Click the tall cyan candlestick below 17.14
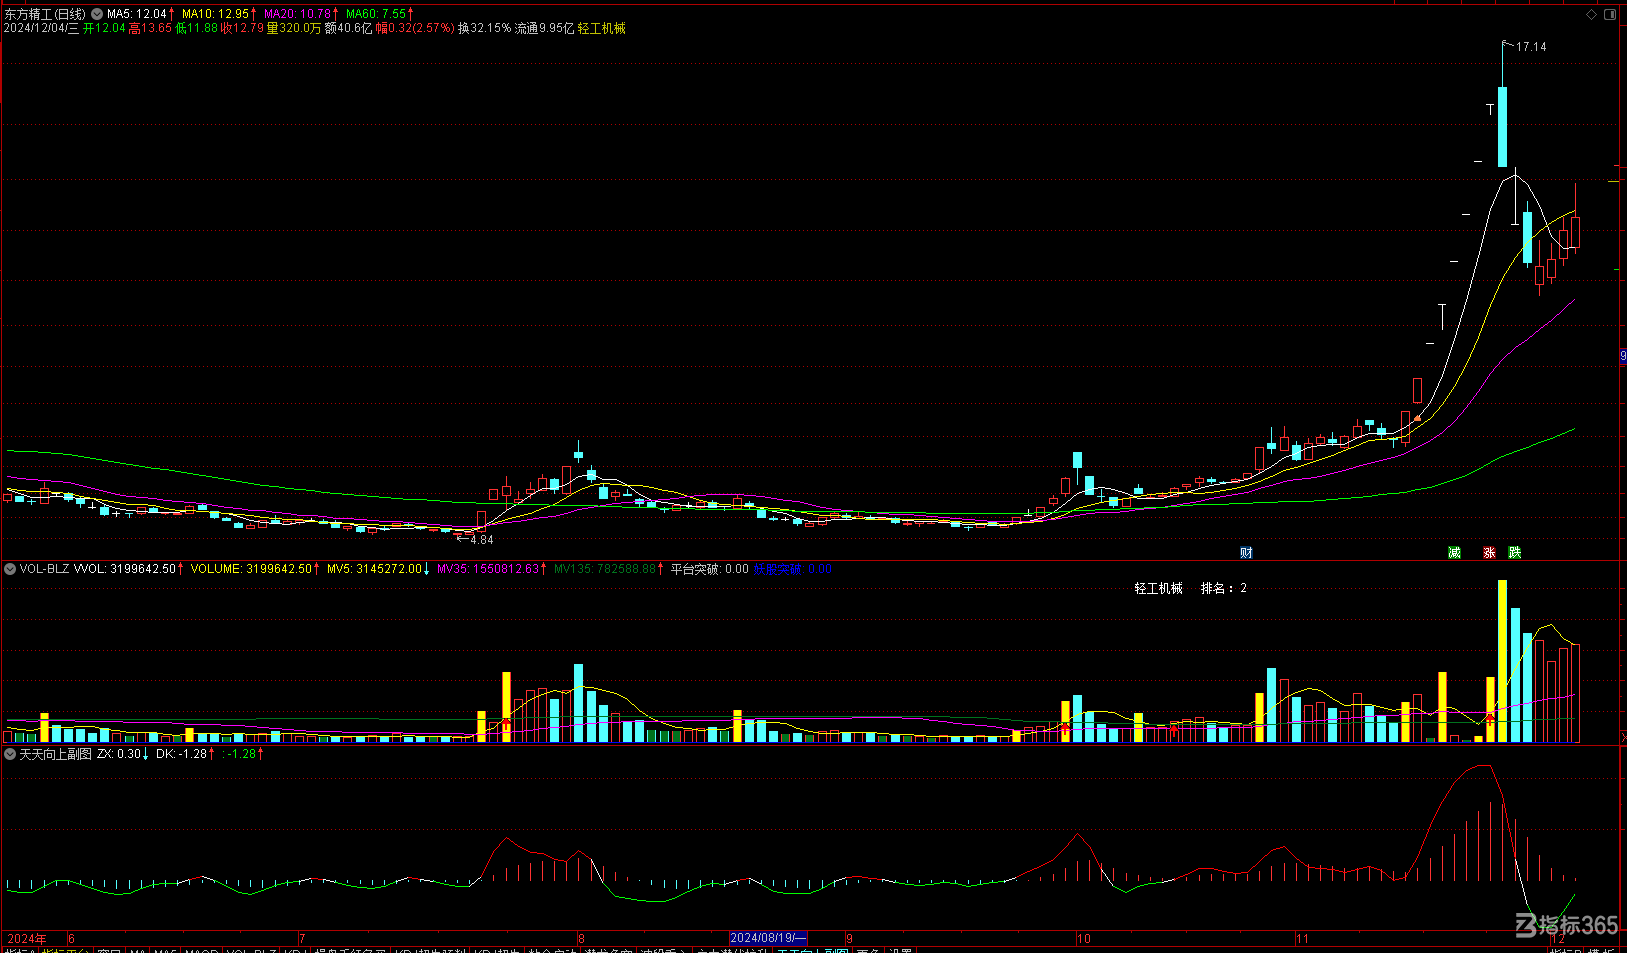 coord(1502,127)
